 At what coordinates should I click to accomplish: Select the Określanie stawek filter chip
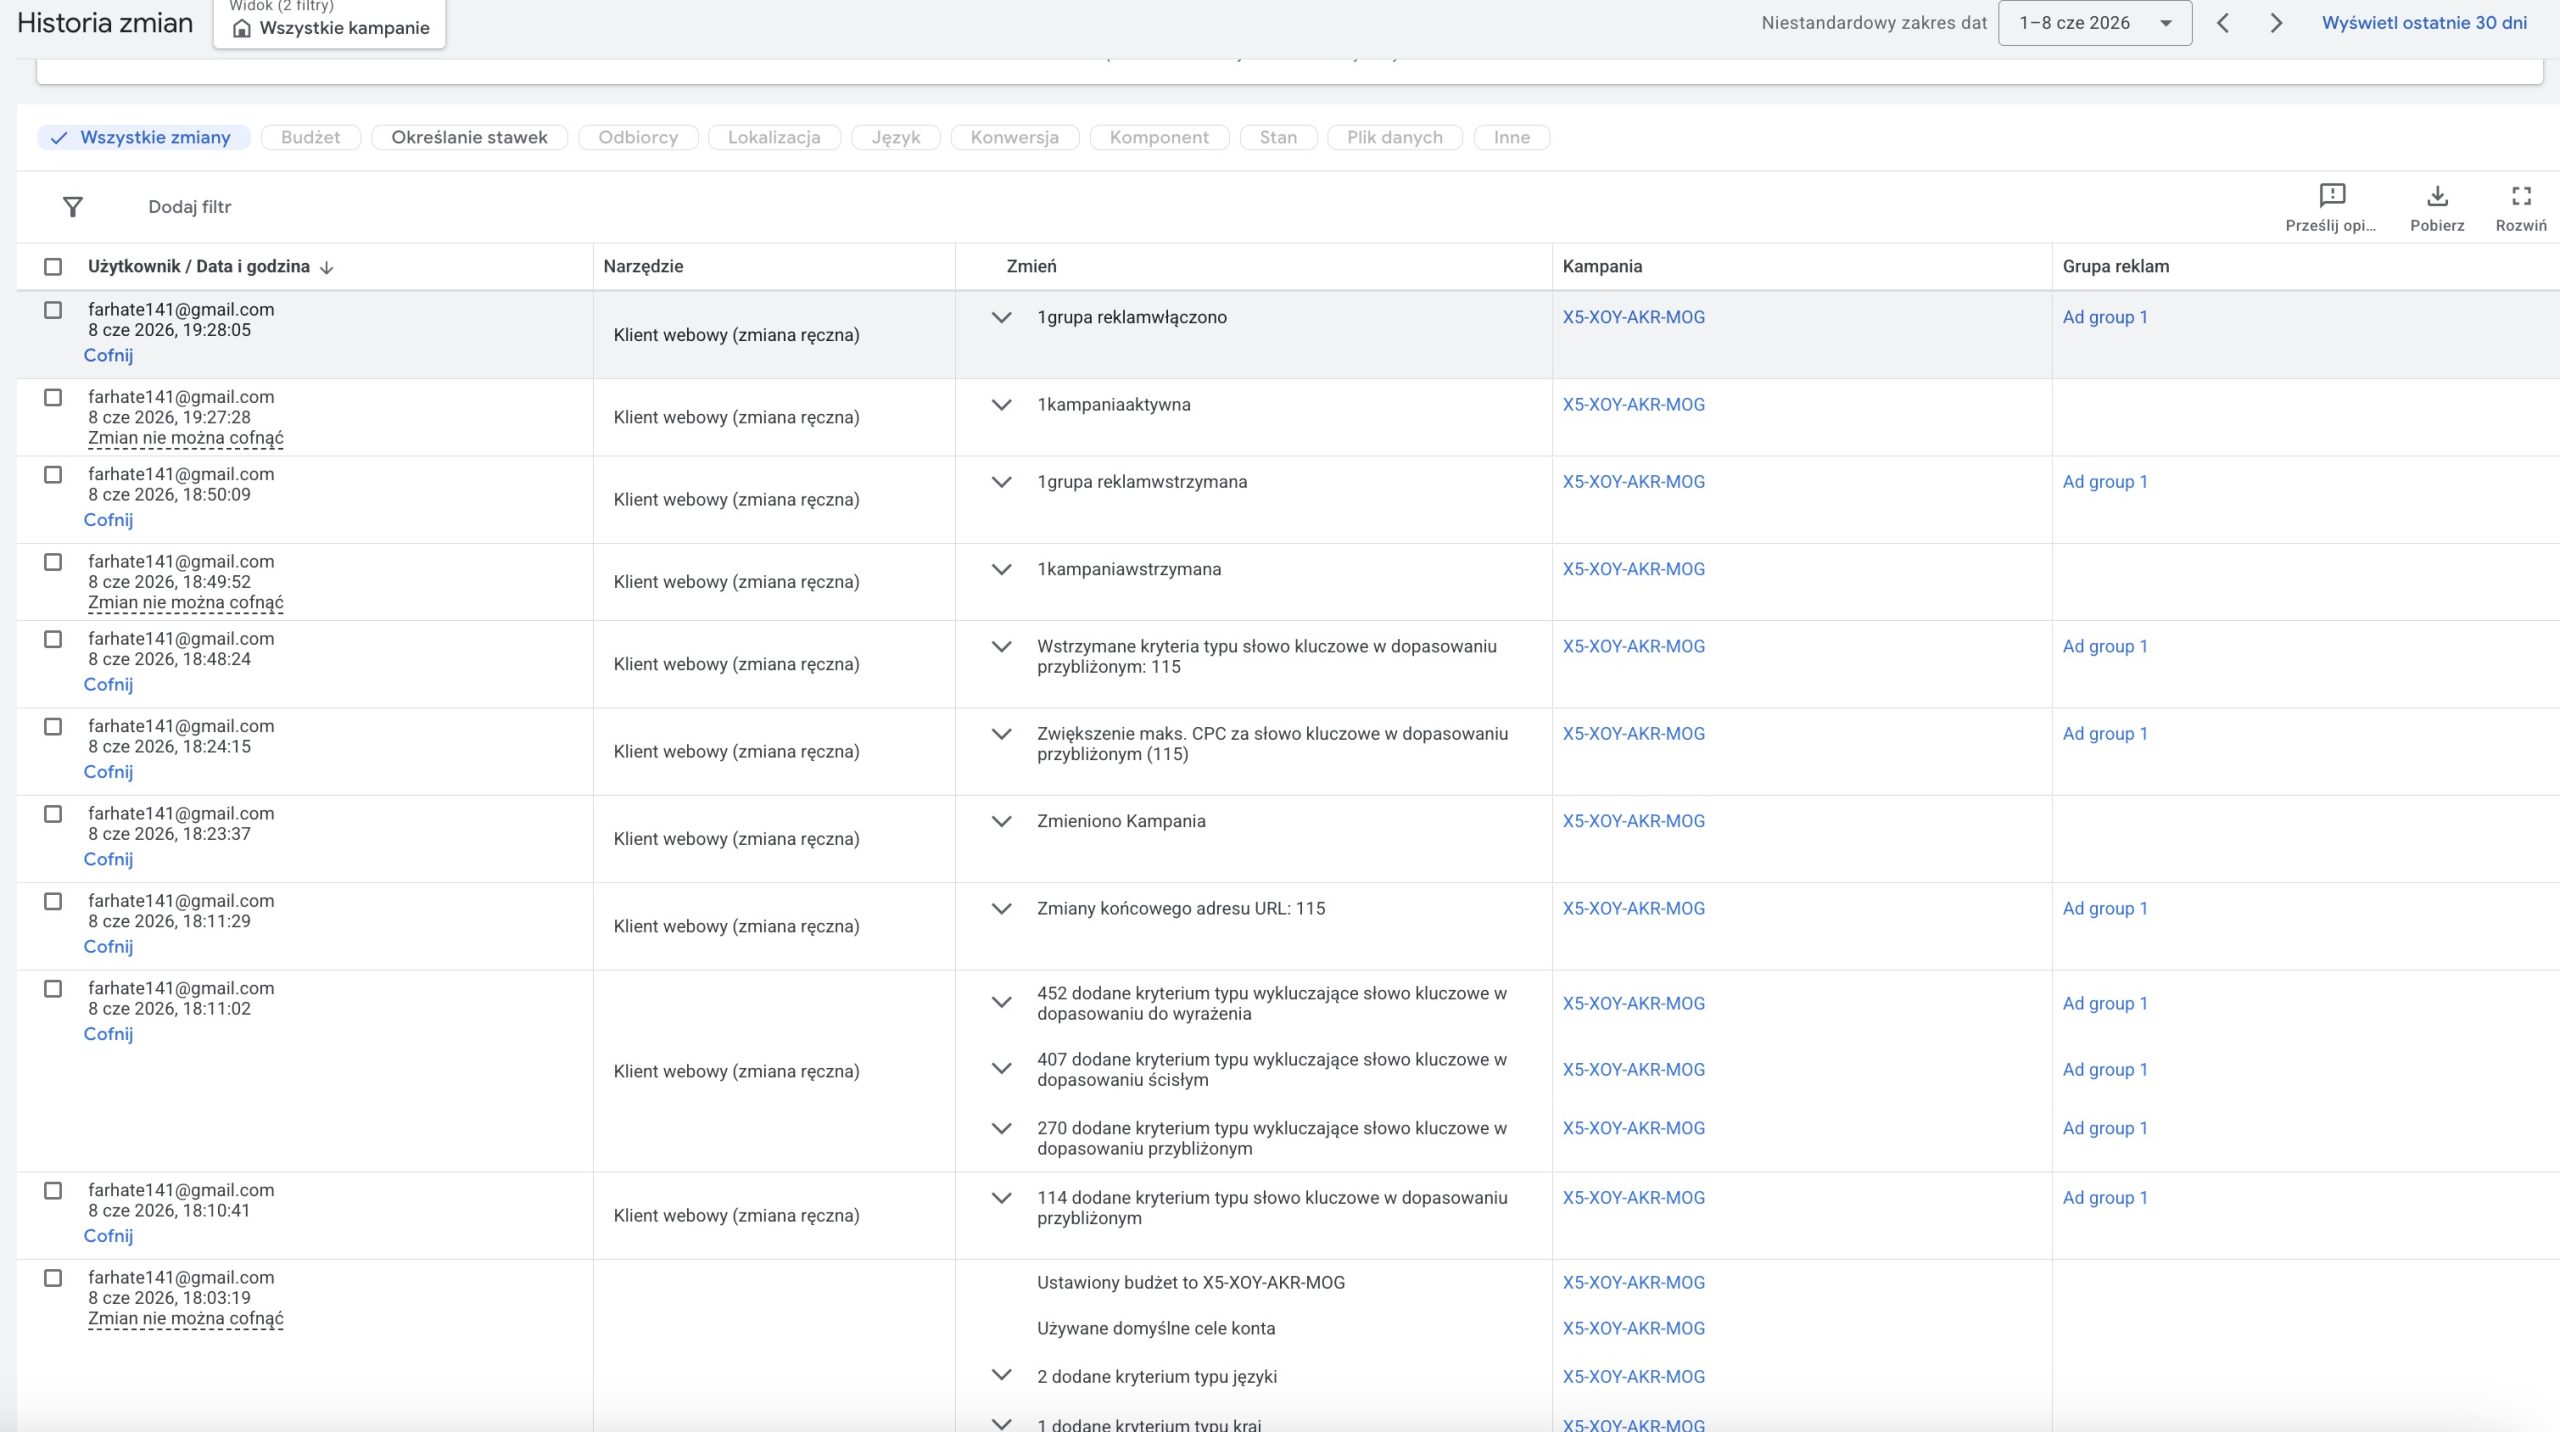coord(469,137)
